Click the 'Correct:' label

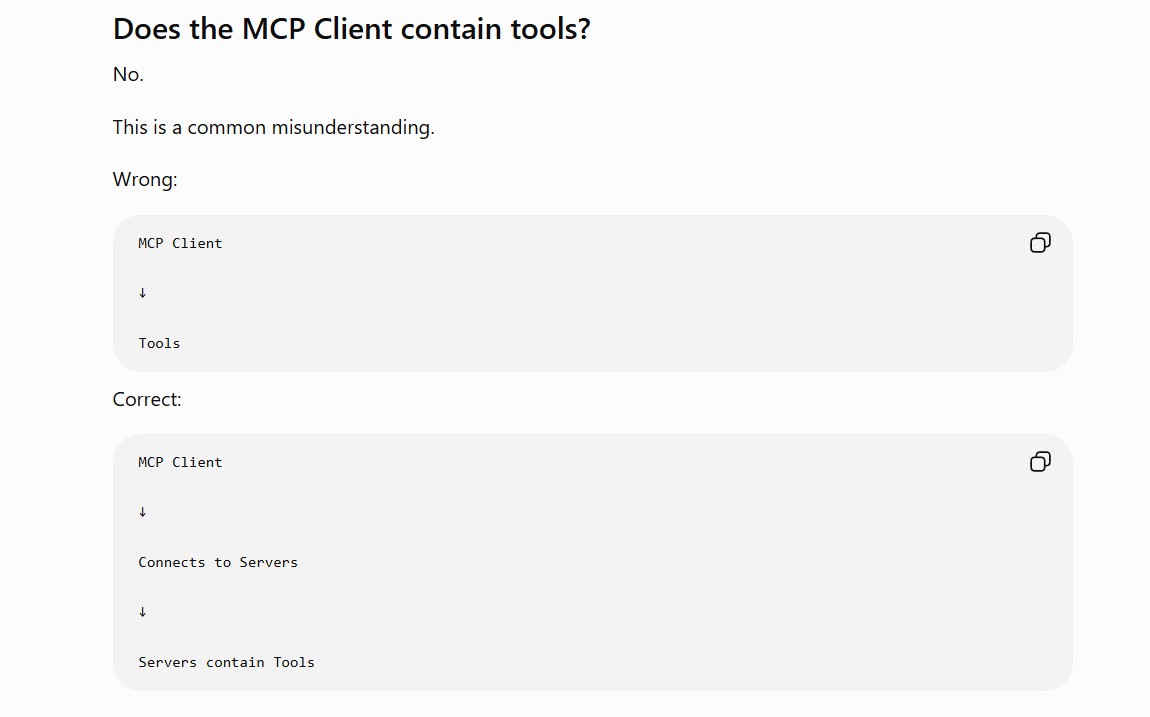click(147, 400)
